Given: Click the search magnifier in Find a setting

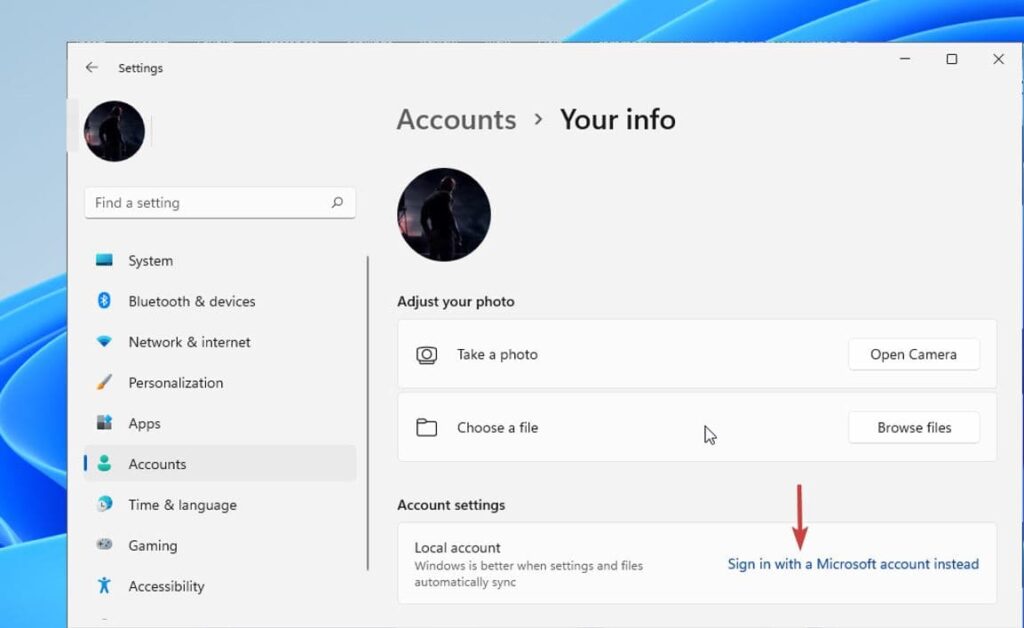Looking at the screenshot, I should (340, 202).
